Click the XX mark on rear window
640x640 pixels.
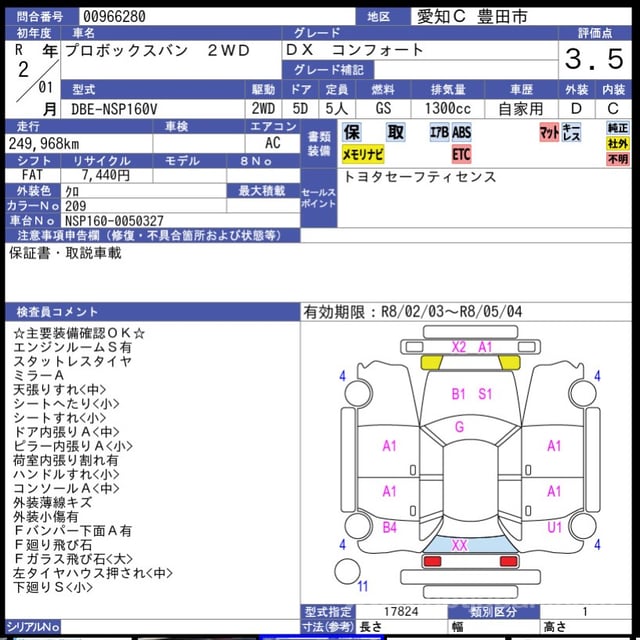click(459, 546)
